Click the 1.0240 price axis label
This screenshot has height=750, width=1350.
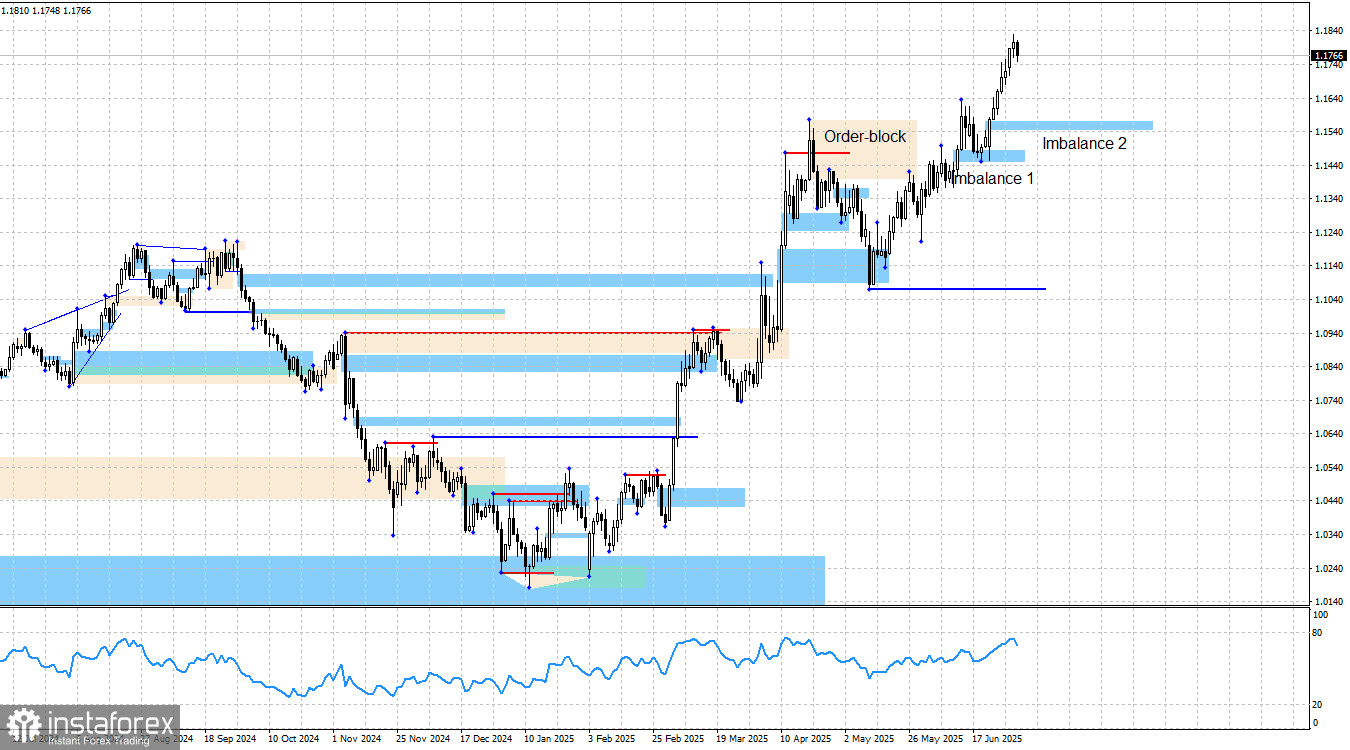point(1328,569)
